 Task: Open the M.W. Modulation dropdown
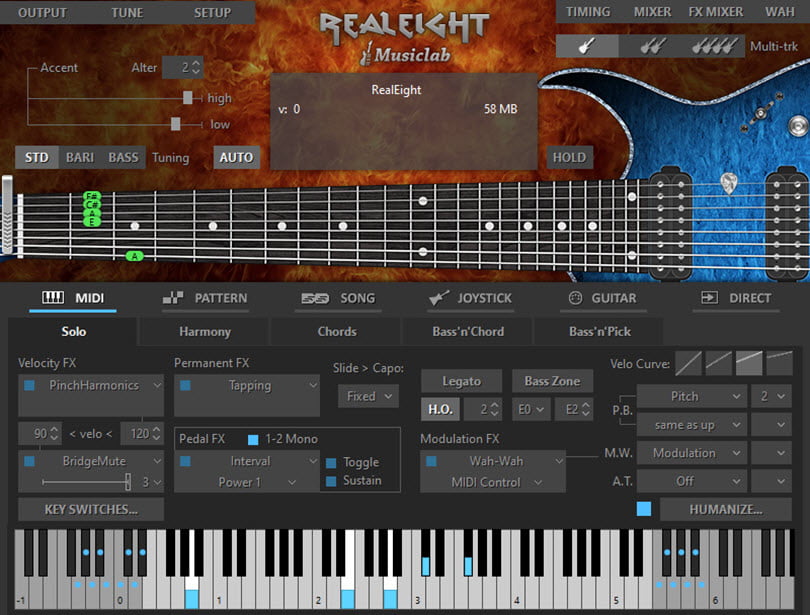[x=692, y=453]
